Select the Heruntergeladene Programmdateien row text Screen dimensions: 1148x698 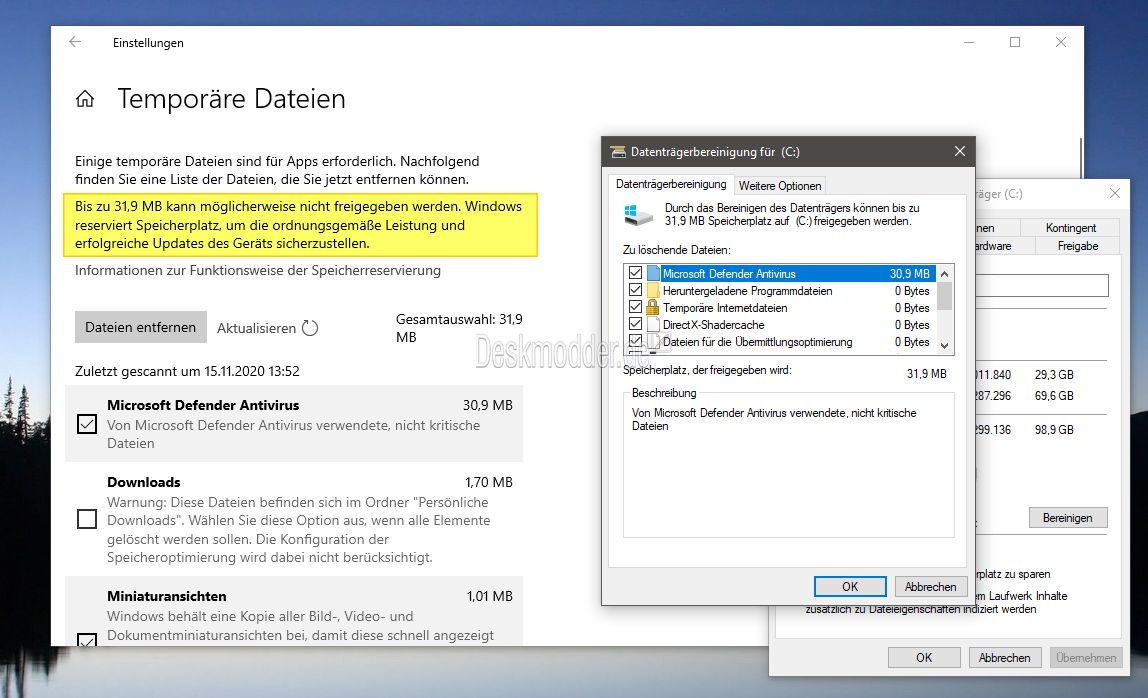pos(748,291)
